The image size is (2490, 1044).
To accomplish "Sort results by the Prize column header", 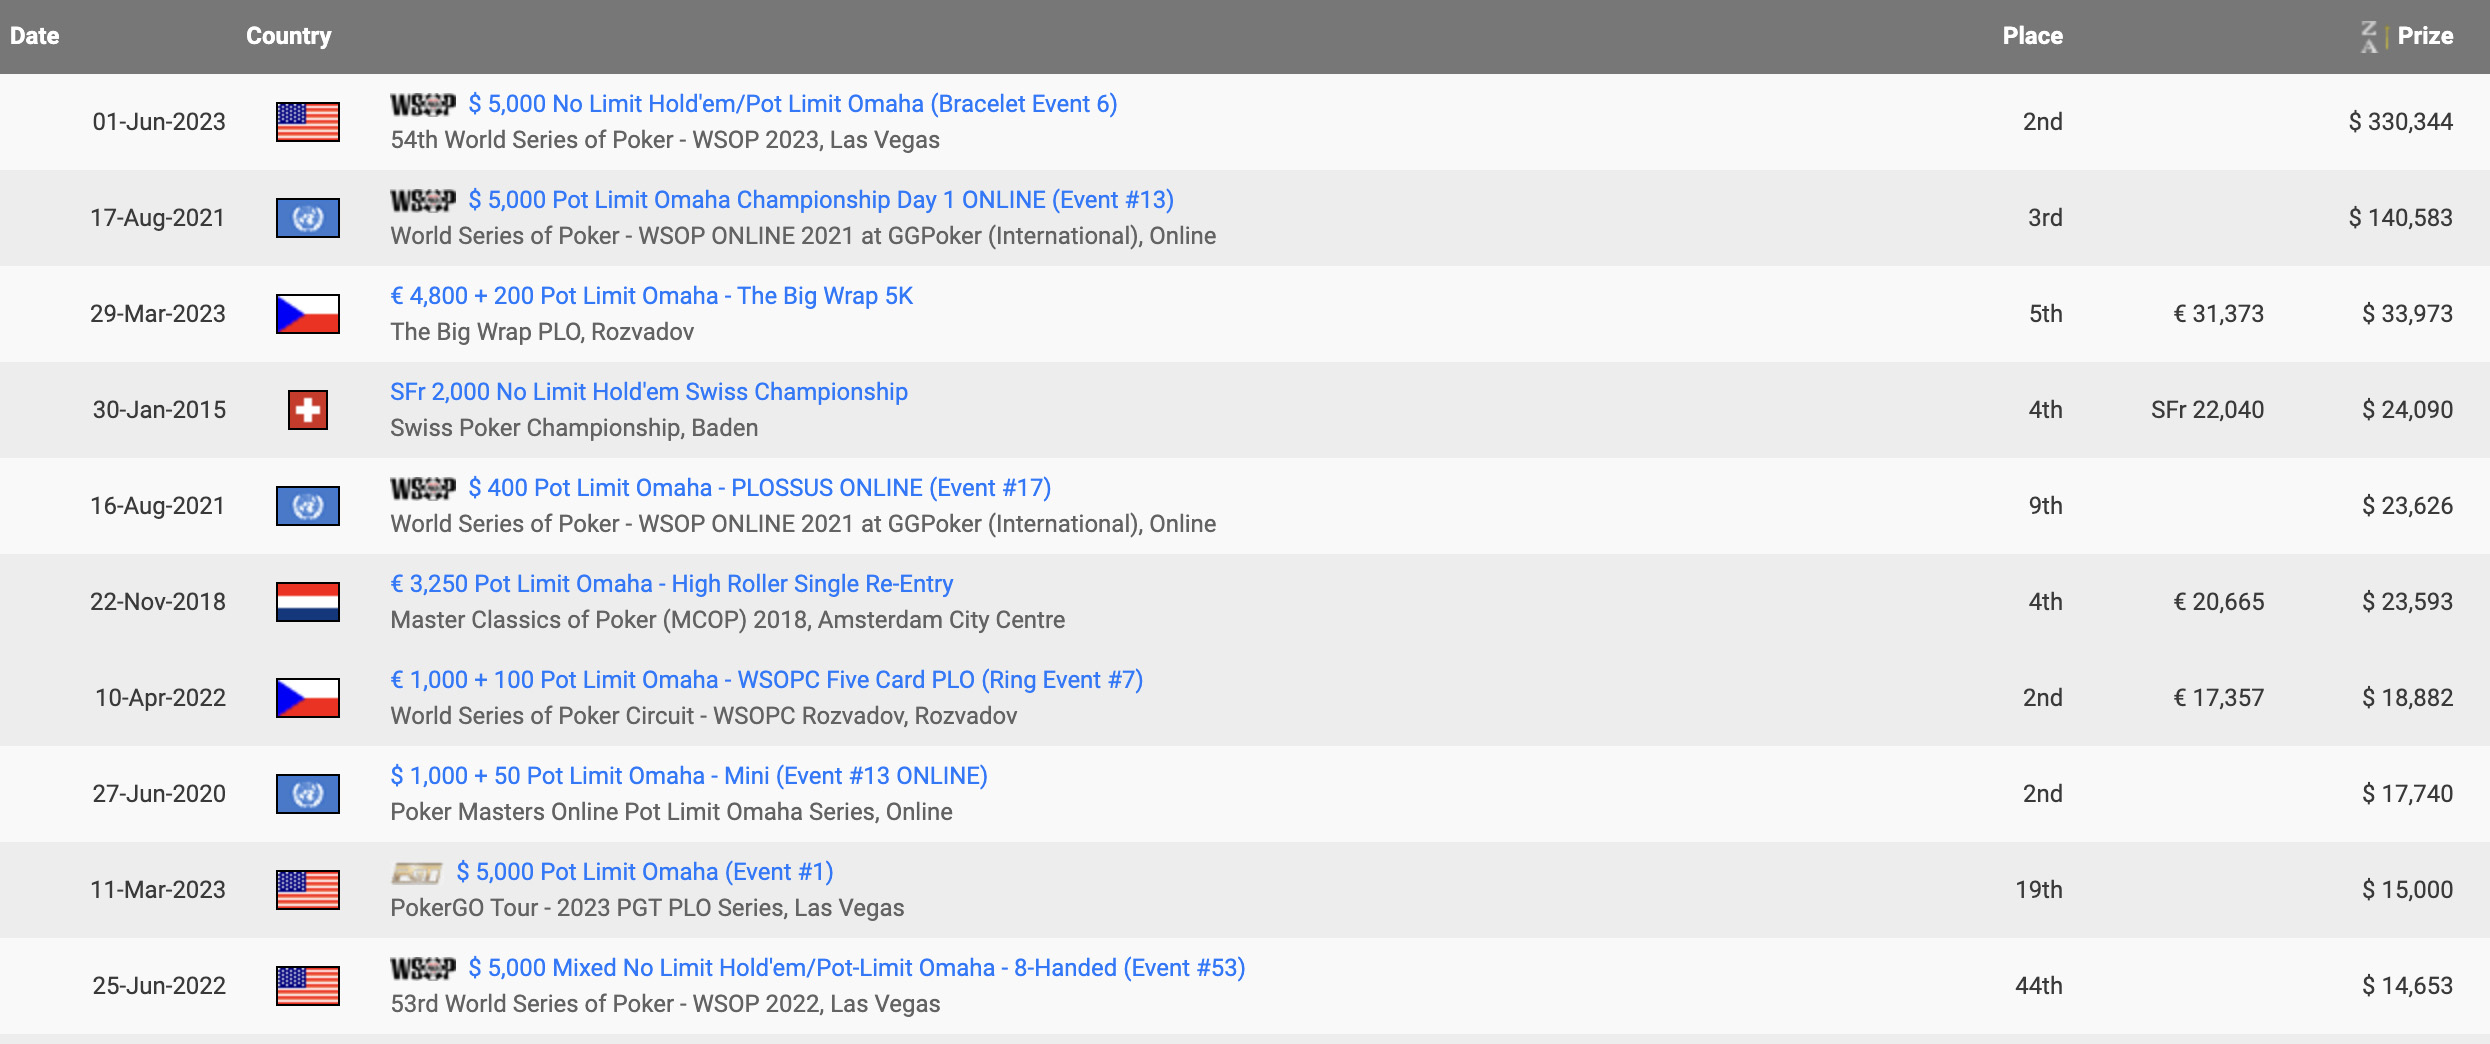I will [x=2425, y=36].
